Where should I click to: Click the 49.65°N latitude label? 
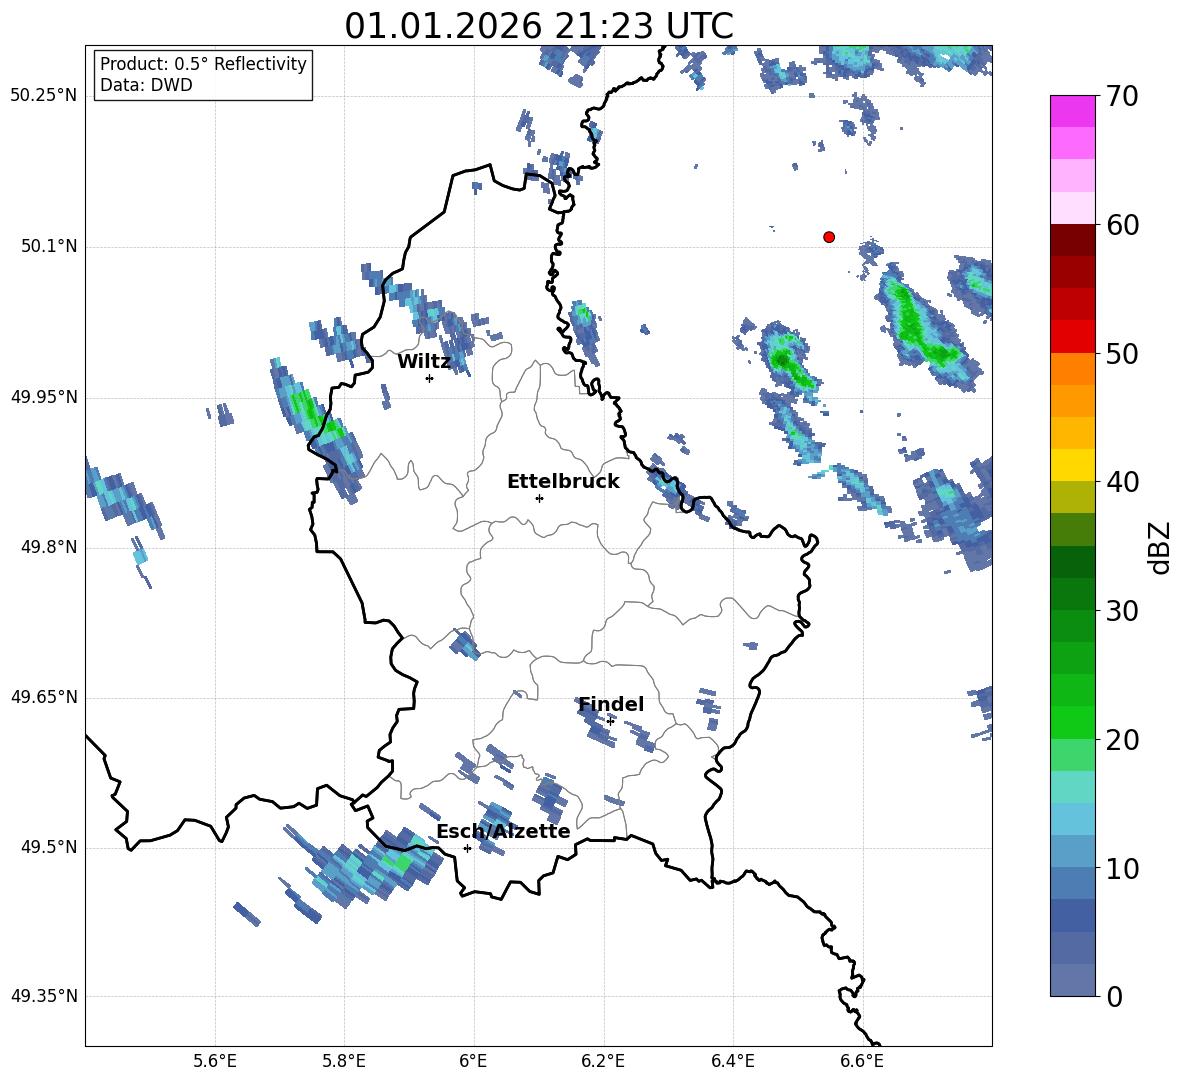coord(44,696)
